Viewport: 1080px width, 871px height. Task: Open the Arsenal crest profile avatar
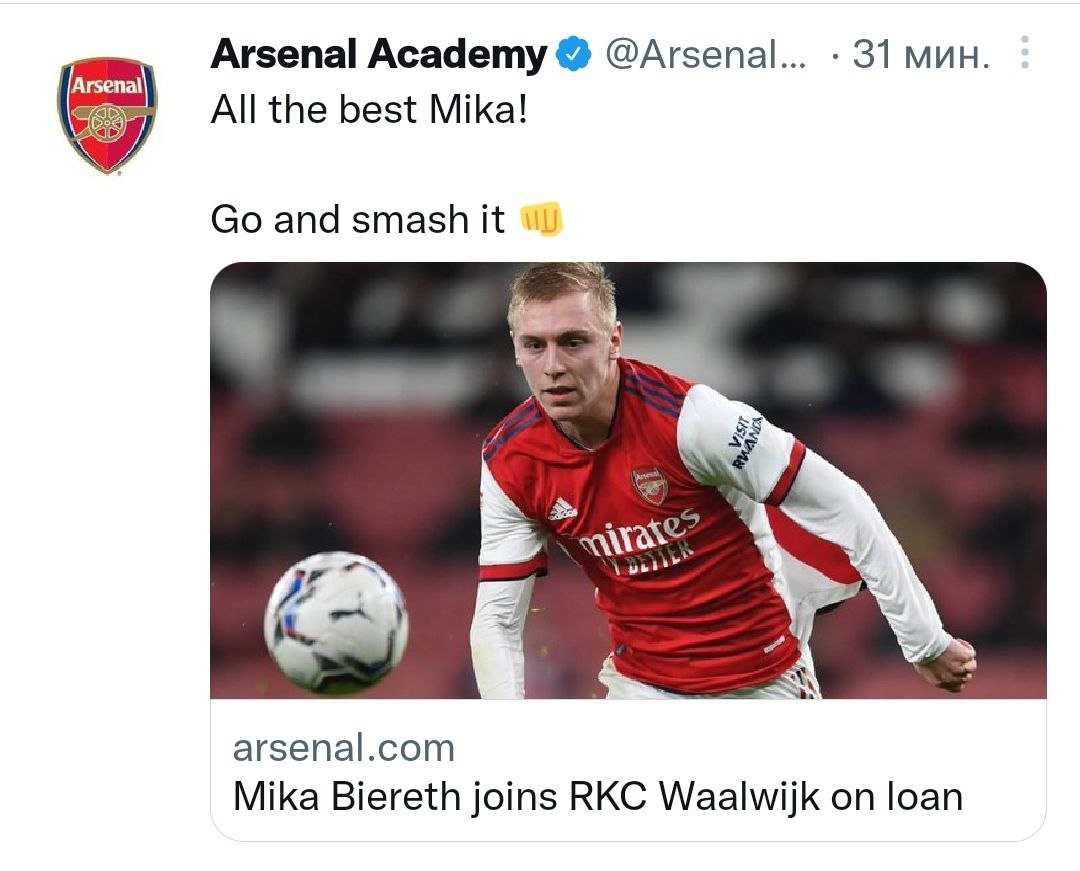click(106, 115)
